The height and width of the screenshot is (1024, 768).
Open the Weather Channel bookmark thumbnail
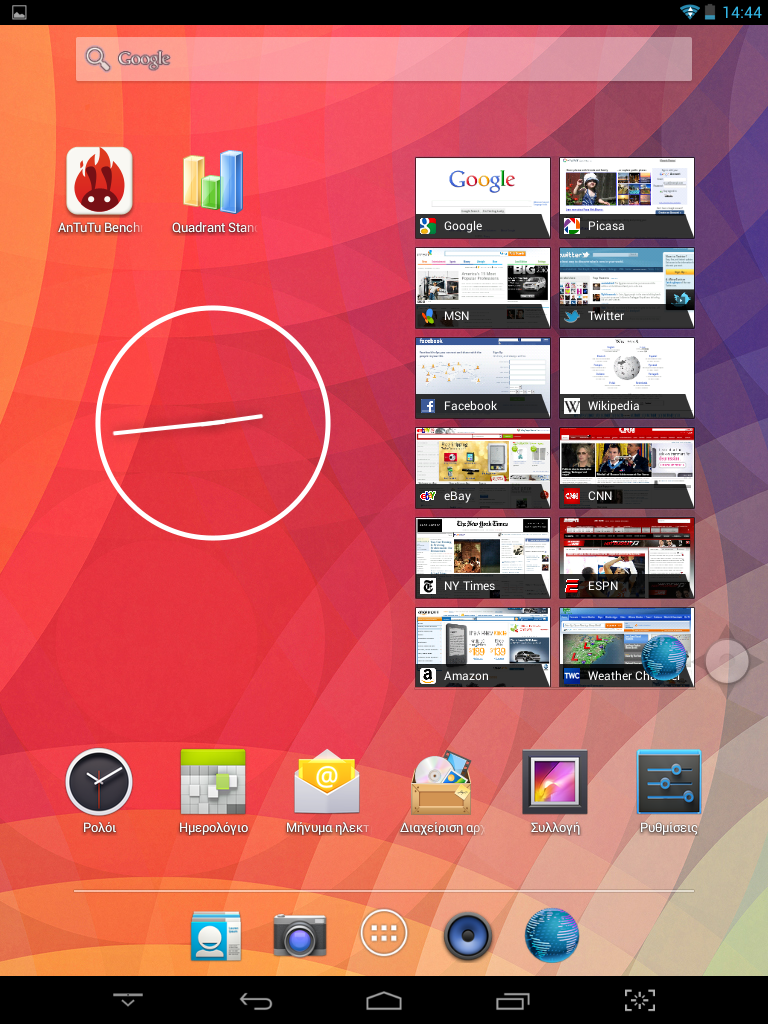(x=627, y=648)
